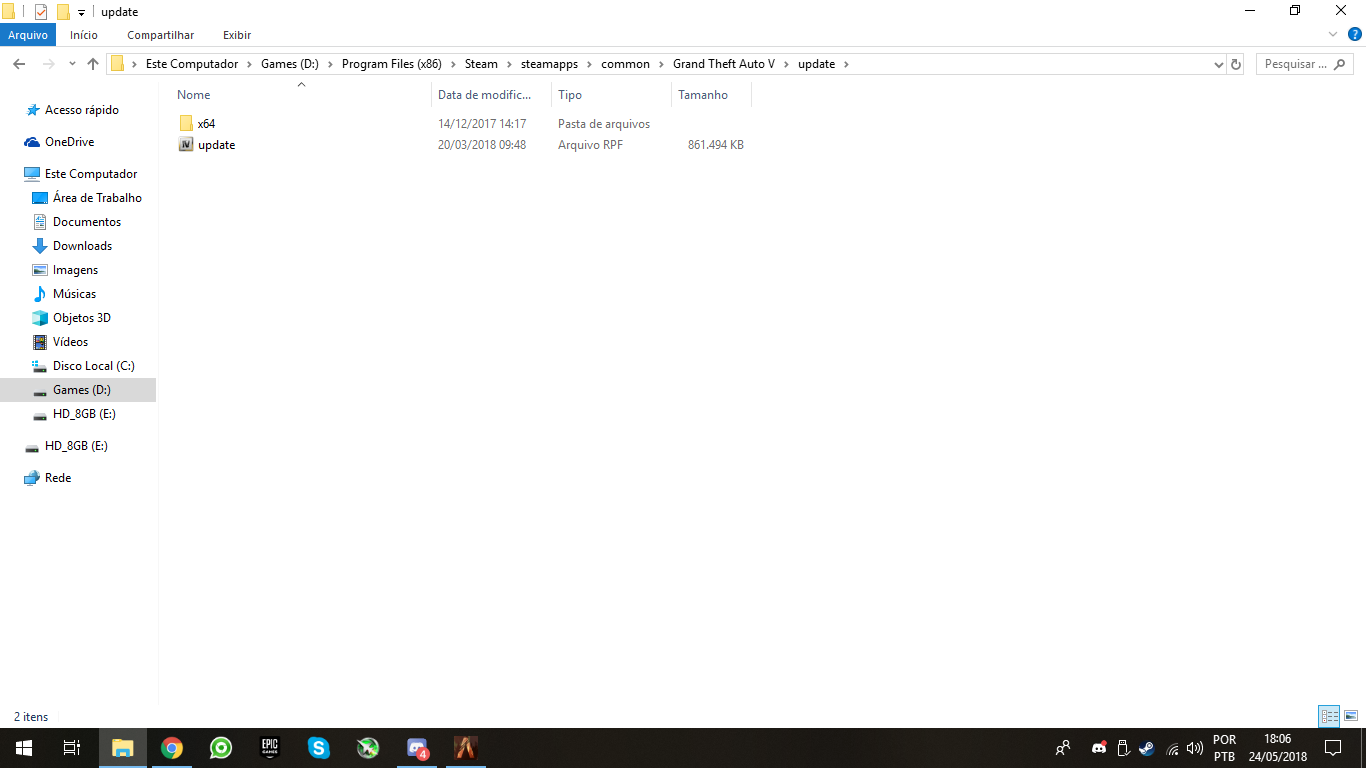
Task: Open Documentos in sidebar
Action: click(x=86, y=222)
